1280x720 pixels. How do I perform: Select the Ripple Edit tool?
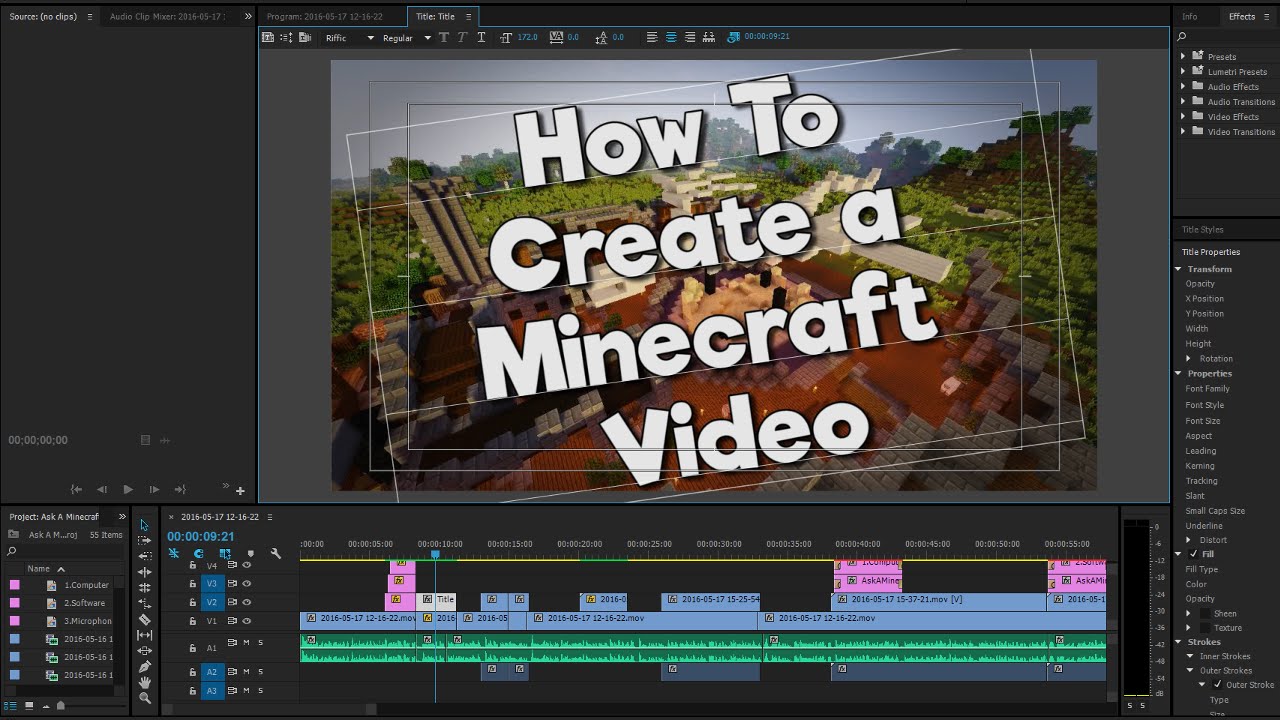pyautogui.click(x=144, y=556)
